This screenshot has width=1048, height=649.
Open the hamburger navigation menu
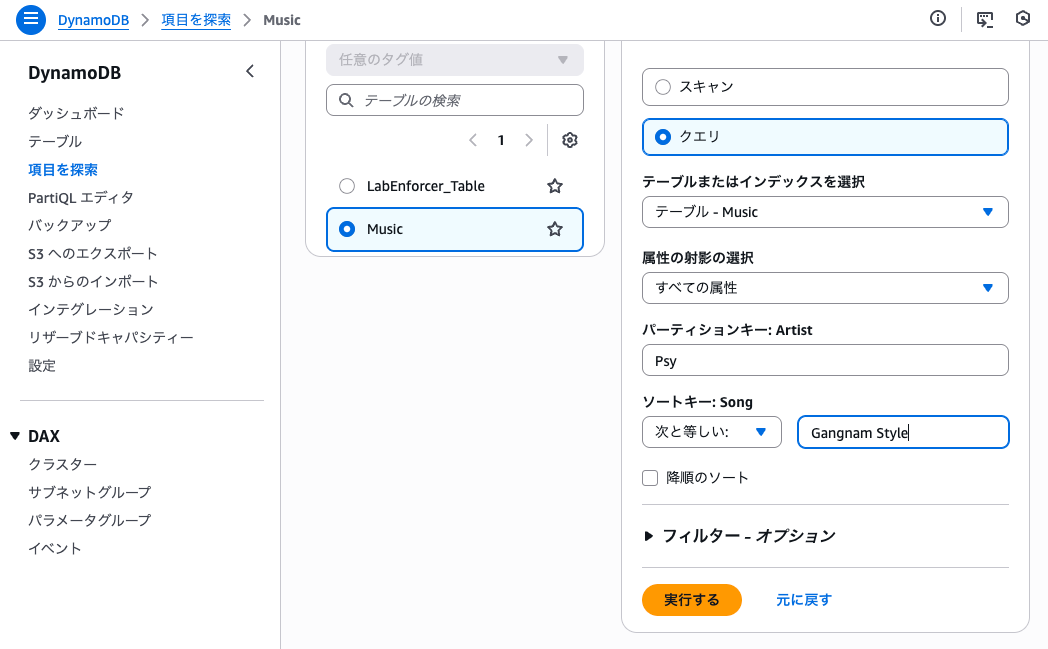31,19
